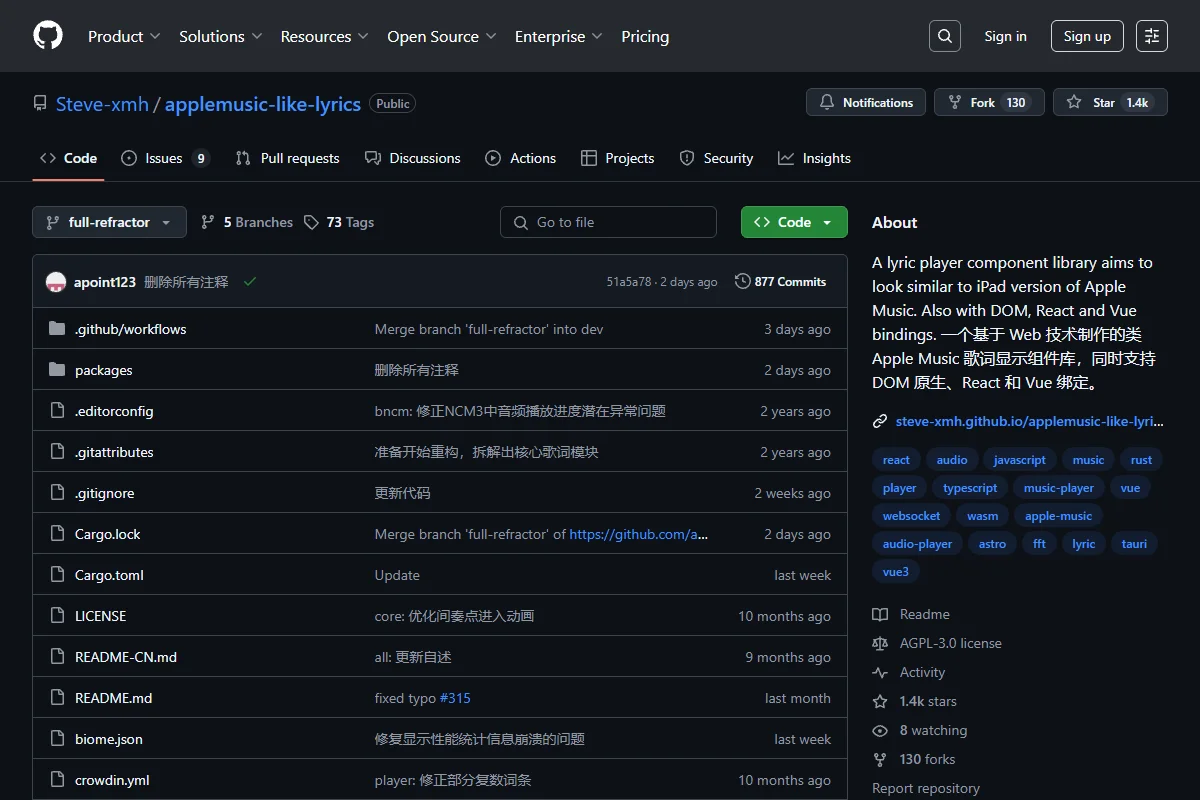
Task: Expand the full-refractor branch dropdown
Action: point(109,222)
